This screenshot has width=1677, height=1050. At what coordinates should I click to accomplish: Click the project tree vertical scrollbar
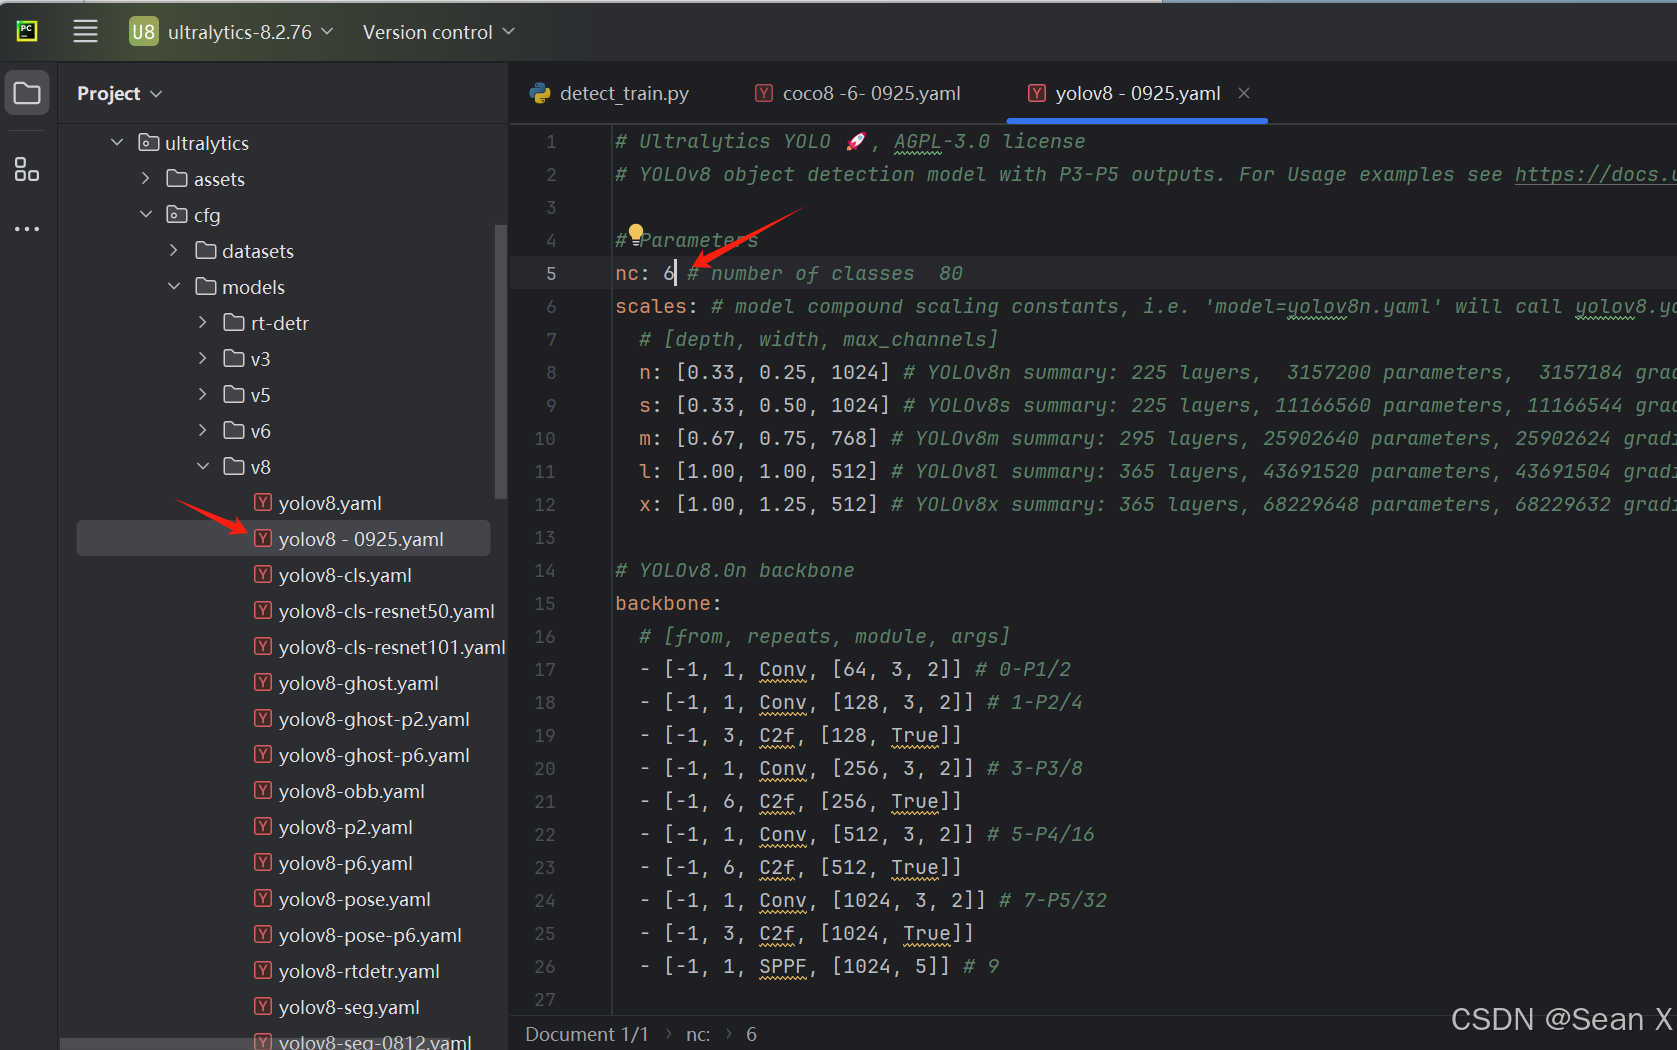pos(501,362)
